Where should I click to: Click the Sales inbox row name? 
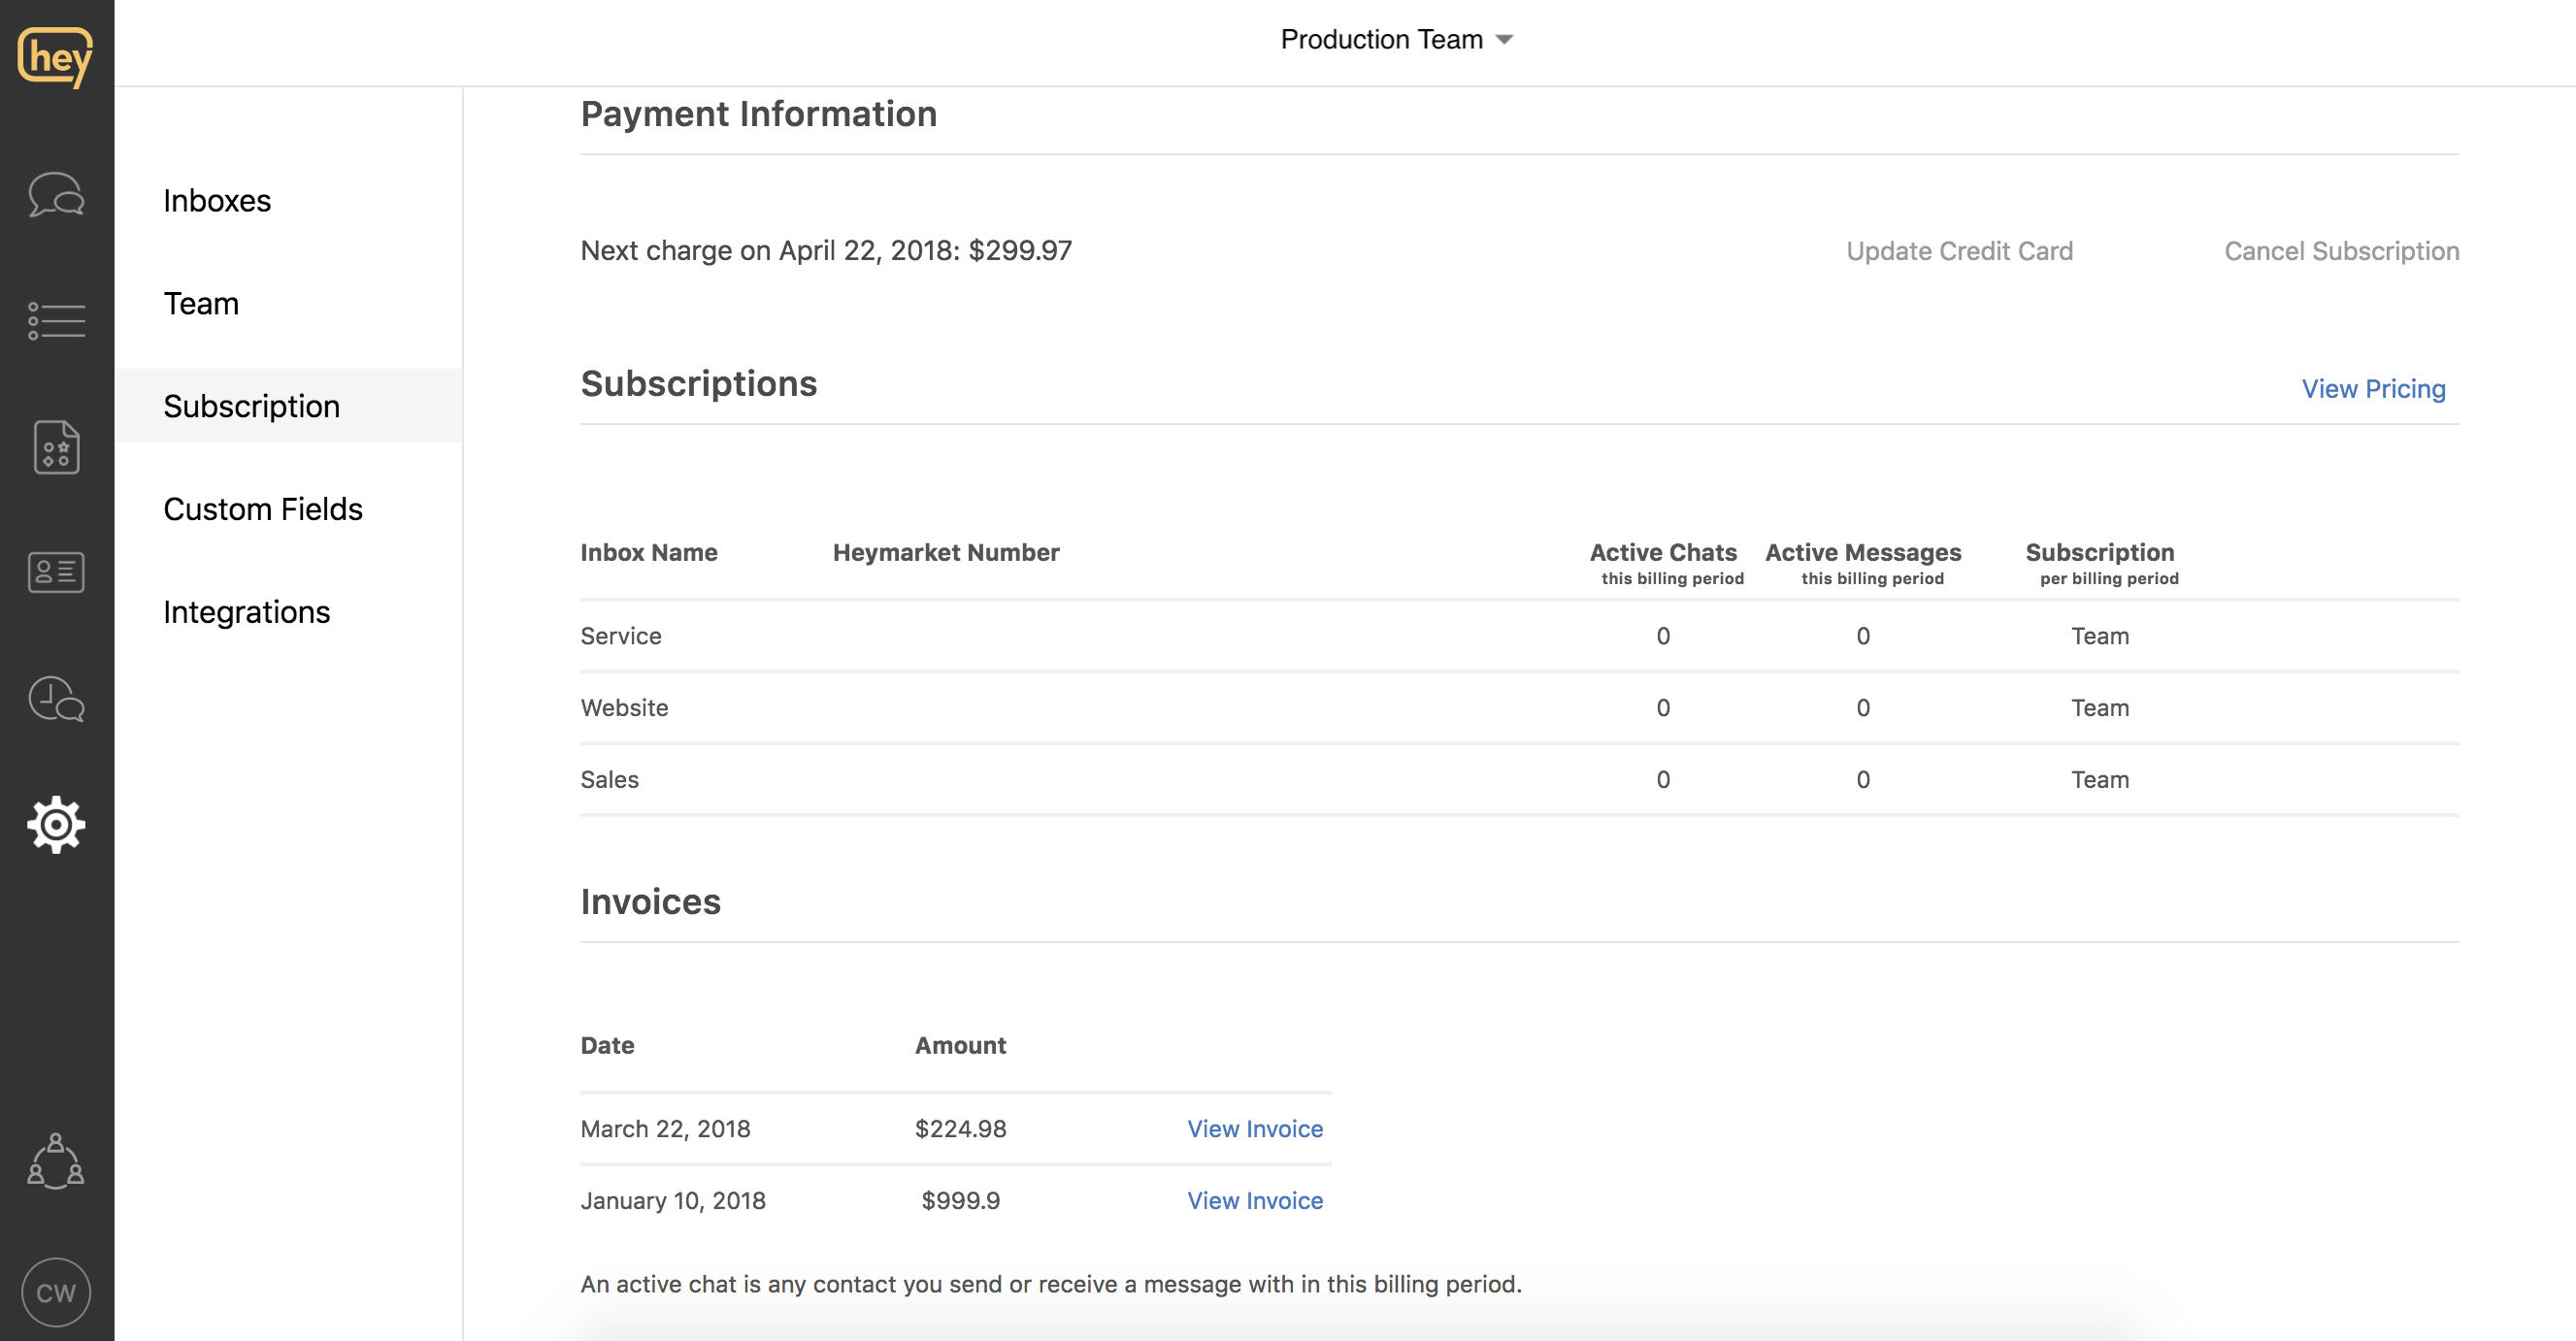(609, 780)
